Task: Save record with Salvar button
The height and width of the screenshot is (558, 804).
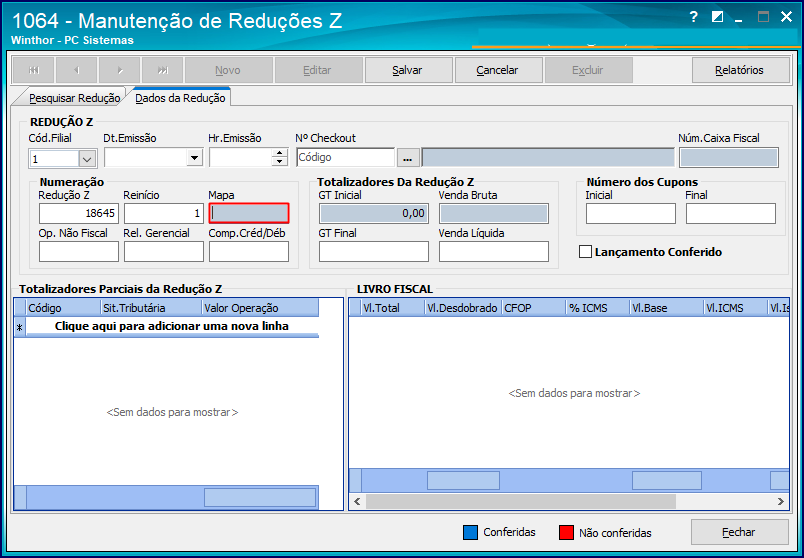Action: 407,70
